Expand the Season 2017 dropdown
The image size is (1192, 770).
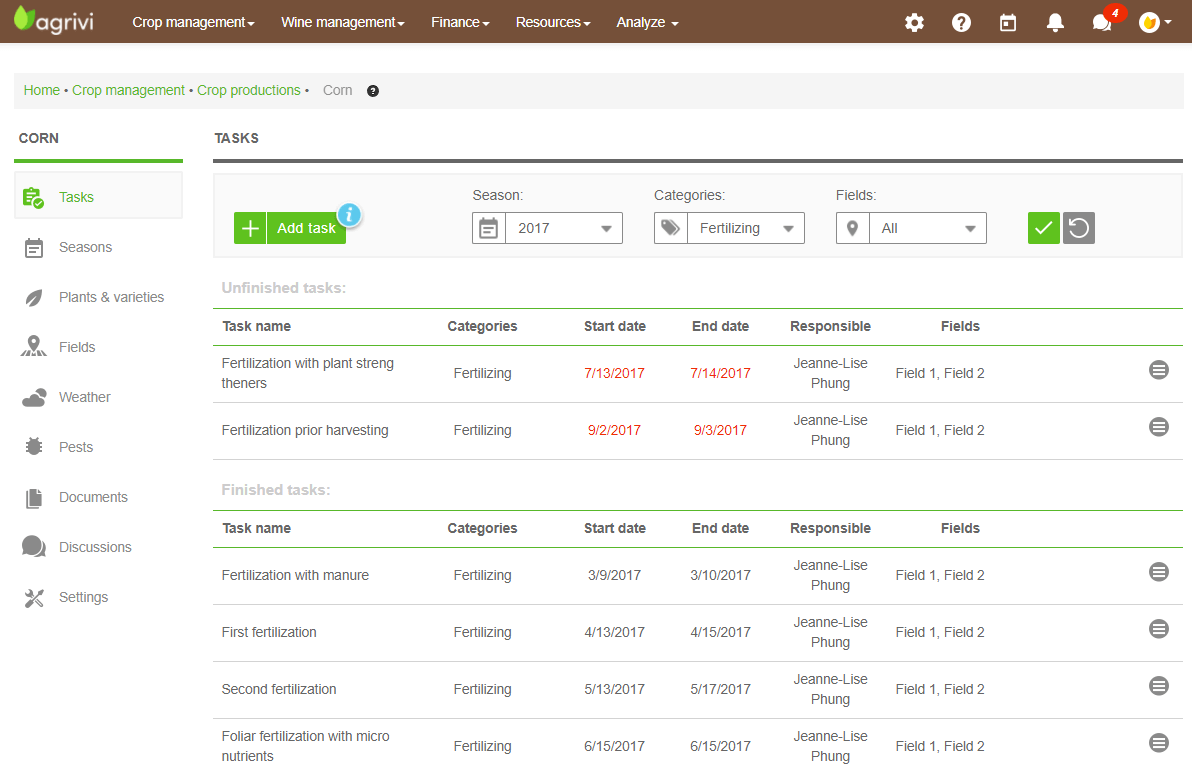563,228
